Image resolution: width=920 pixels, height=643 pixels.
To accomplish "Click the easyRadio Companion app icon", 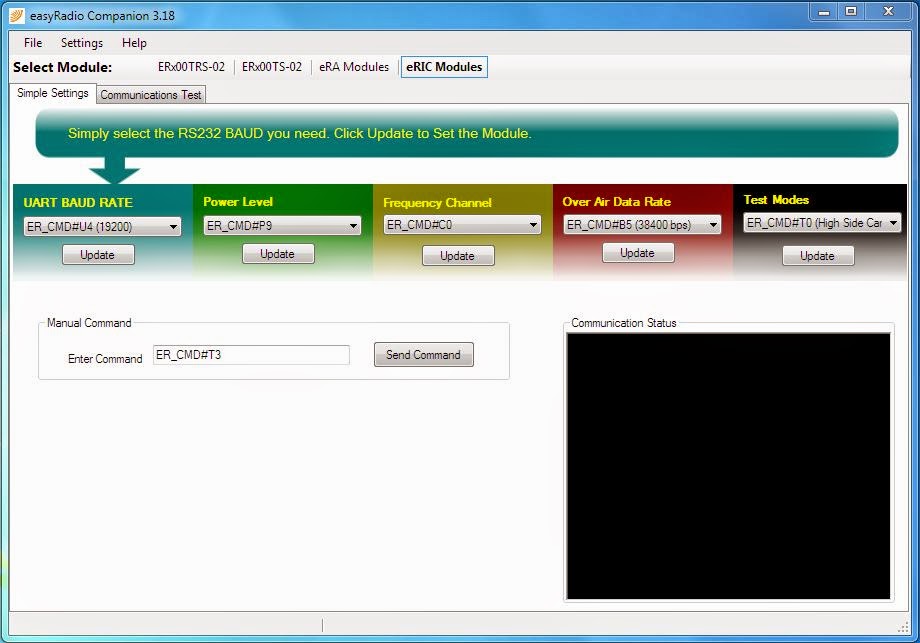I will click(x=17, y=16).
